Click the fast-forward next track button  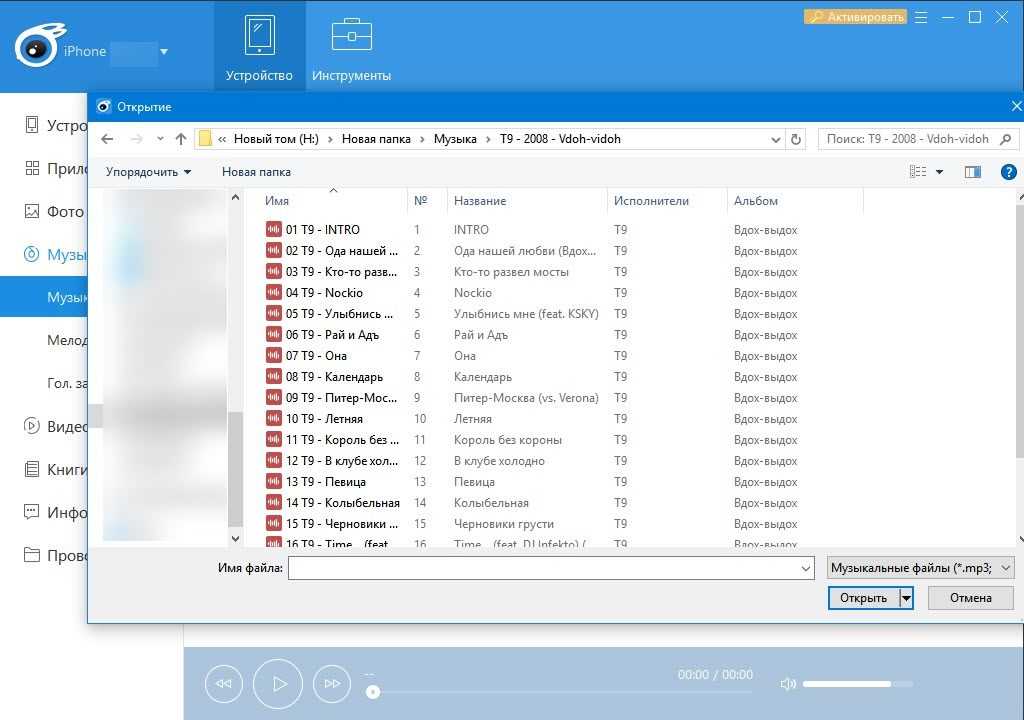332,684
